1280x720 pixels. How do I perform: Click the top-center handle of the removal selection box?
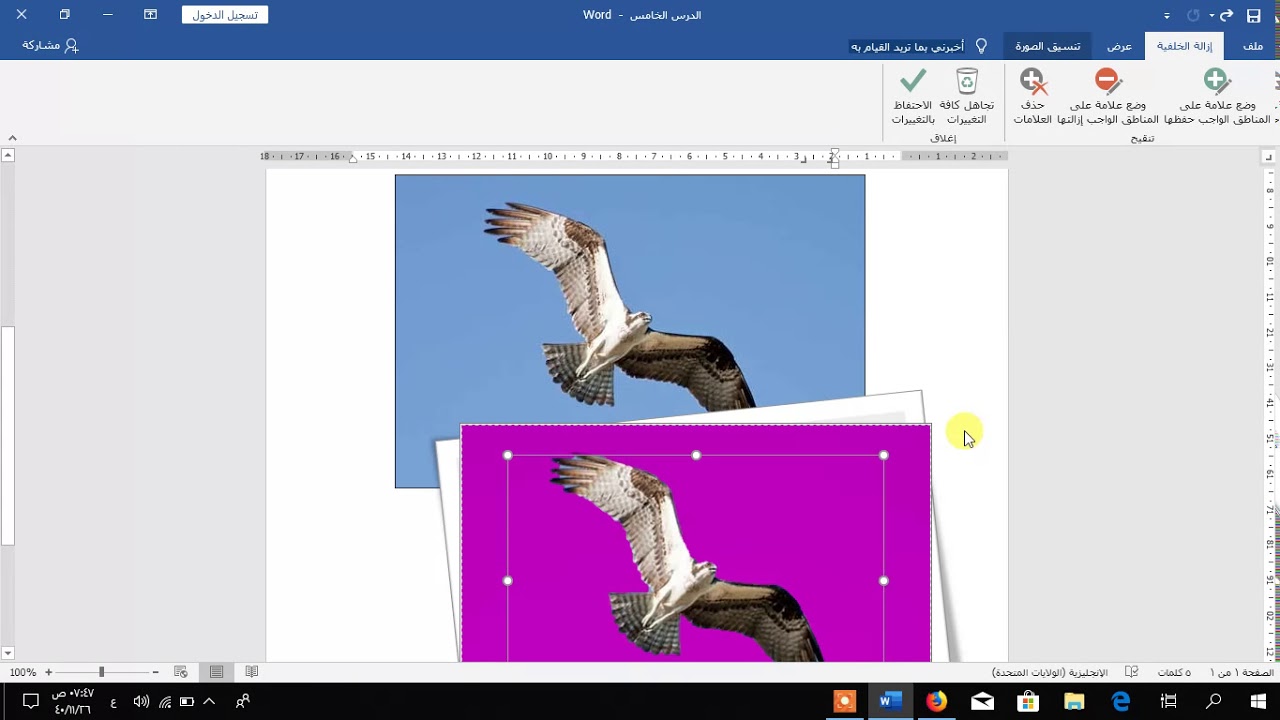(x=696, y=455)
